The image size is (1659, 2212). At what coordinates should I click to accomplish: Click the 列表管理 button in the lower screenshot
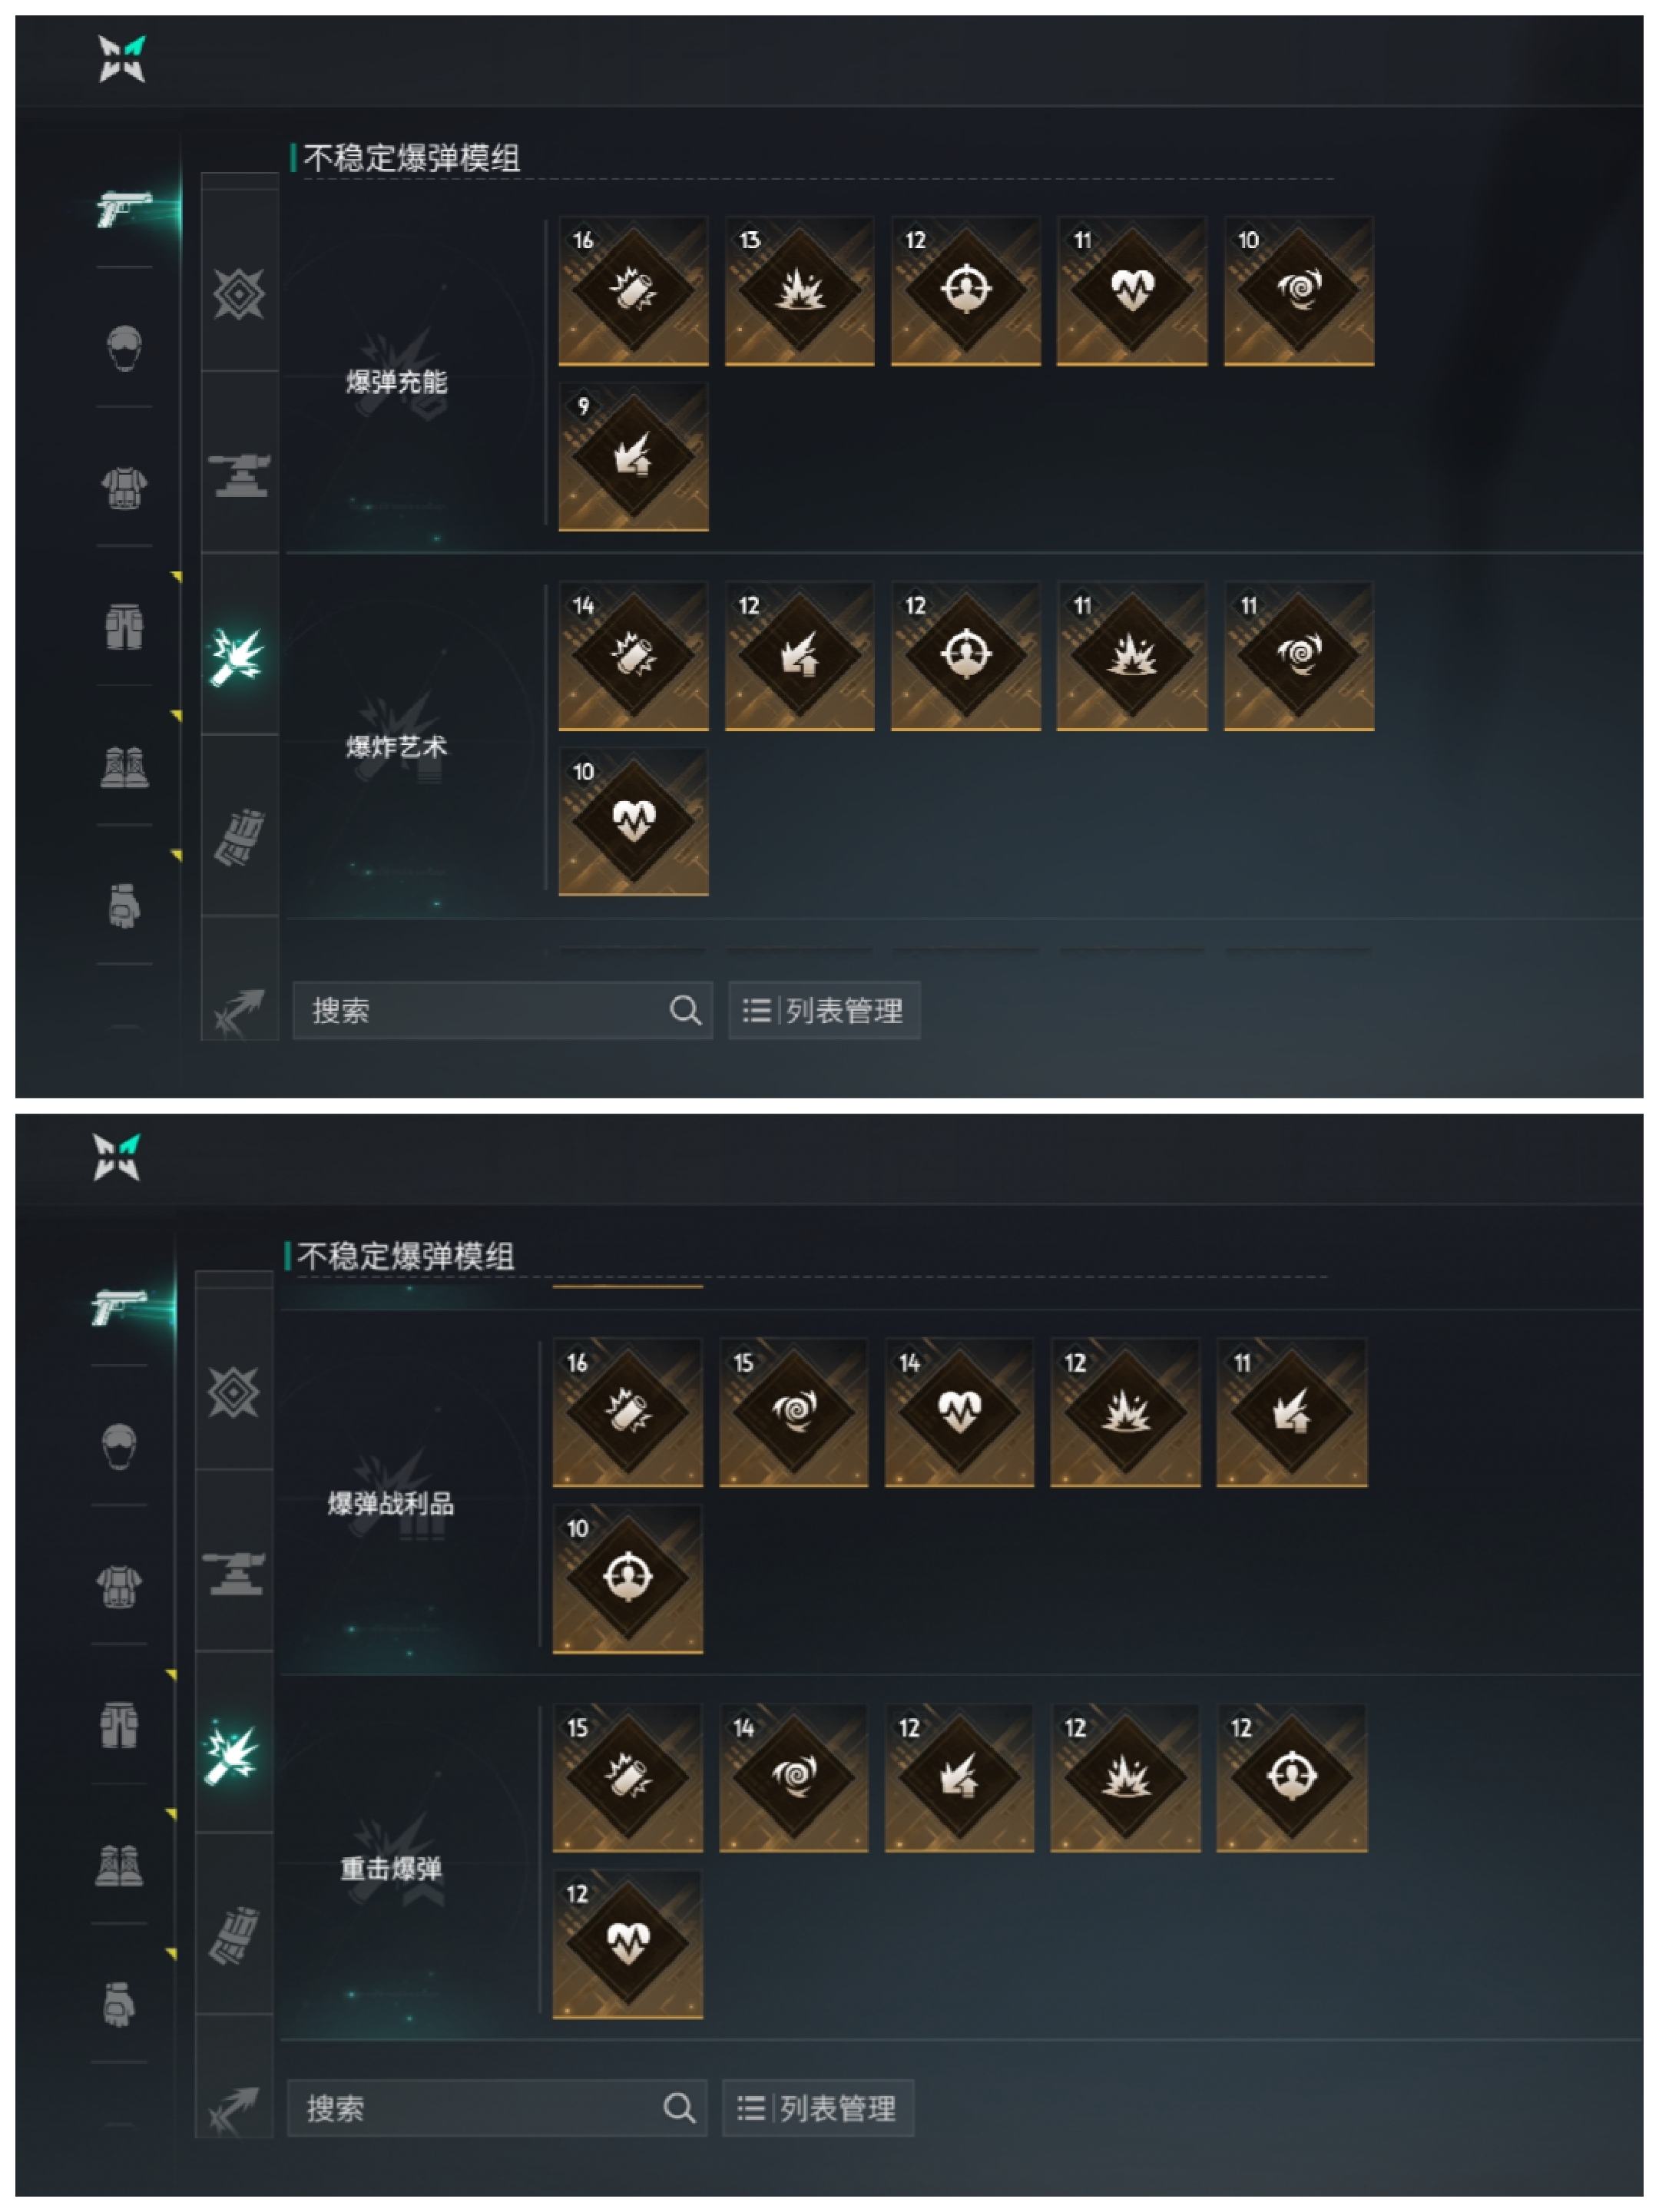(818, 2108)
